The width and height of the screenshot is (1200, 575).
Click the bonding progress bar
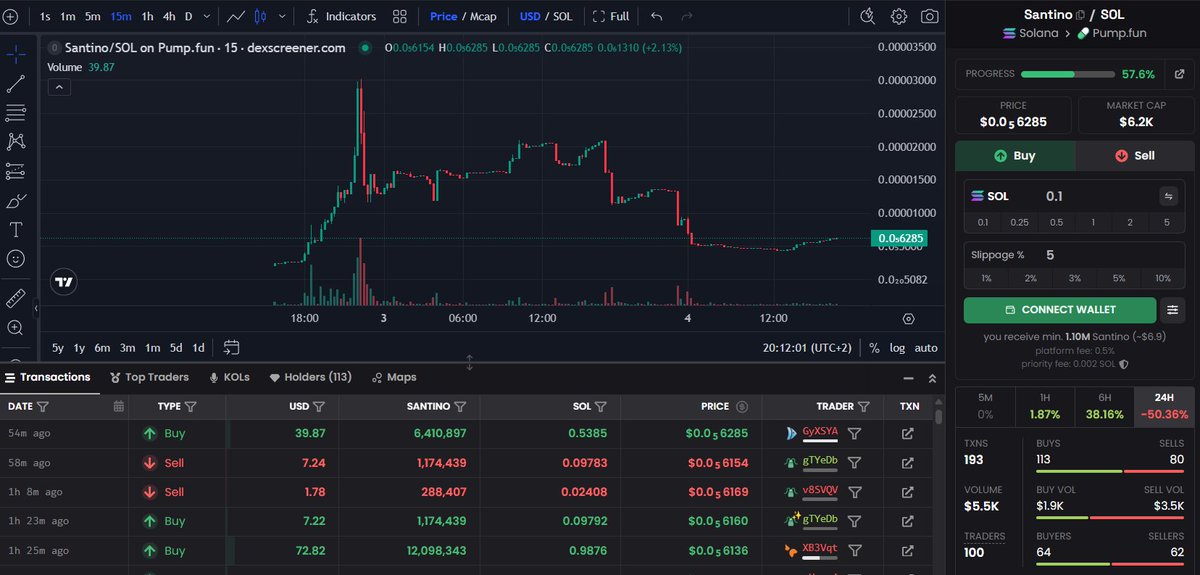1068,74
